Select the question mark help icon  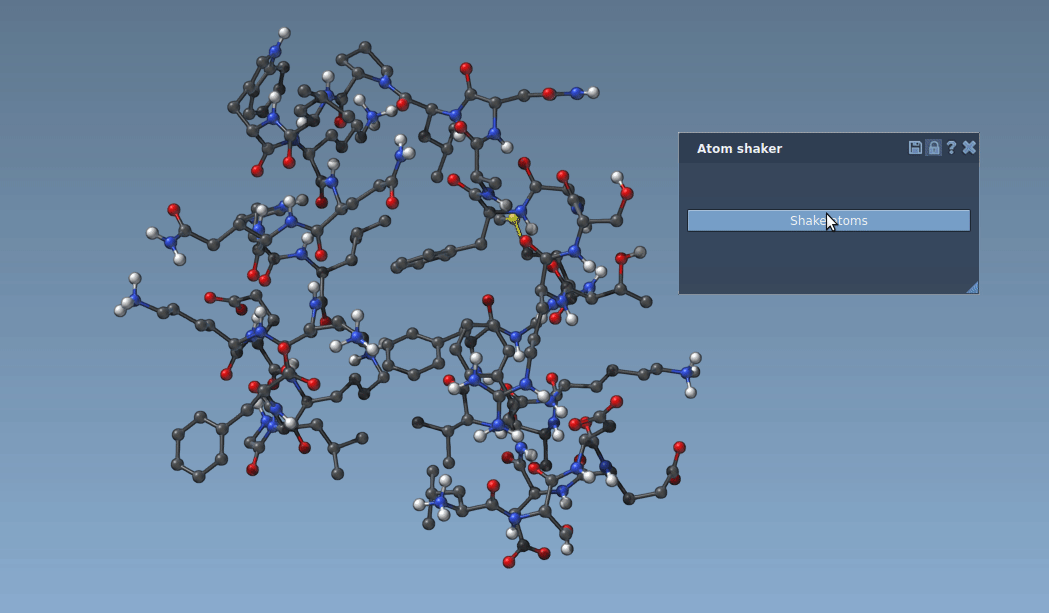point(950,147)
